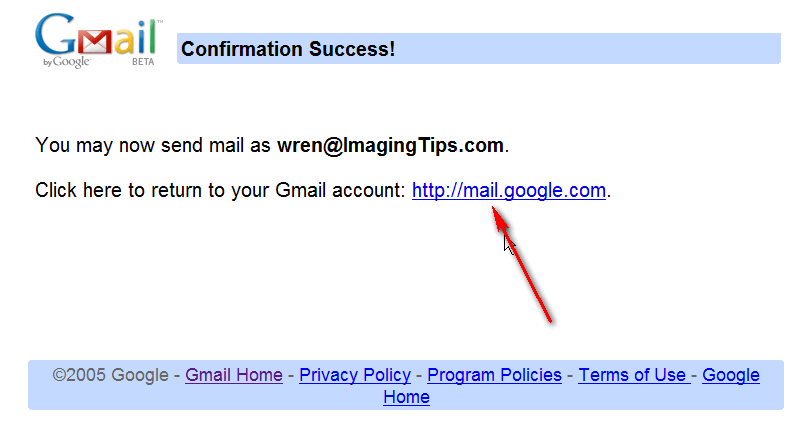The height and width of the screenshot is (425, 812).
Task: Click the BETA label beneath the logo
Action: 143,62
